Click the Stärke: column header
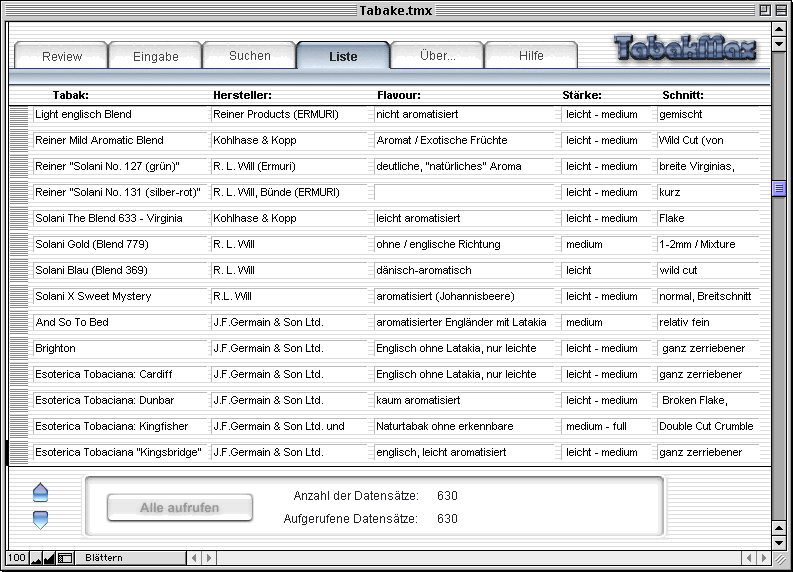This screenshot has height=572, width=793. tap(582, 95)
